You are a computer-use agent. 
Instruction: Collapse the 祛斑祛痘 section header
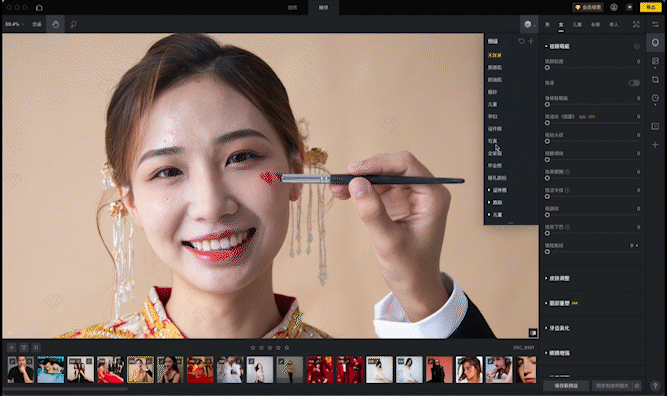click(x=558, y=46)
